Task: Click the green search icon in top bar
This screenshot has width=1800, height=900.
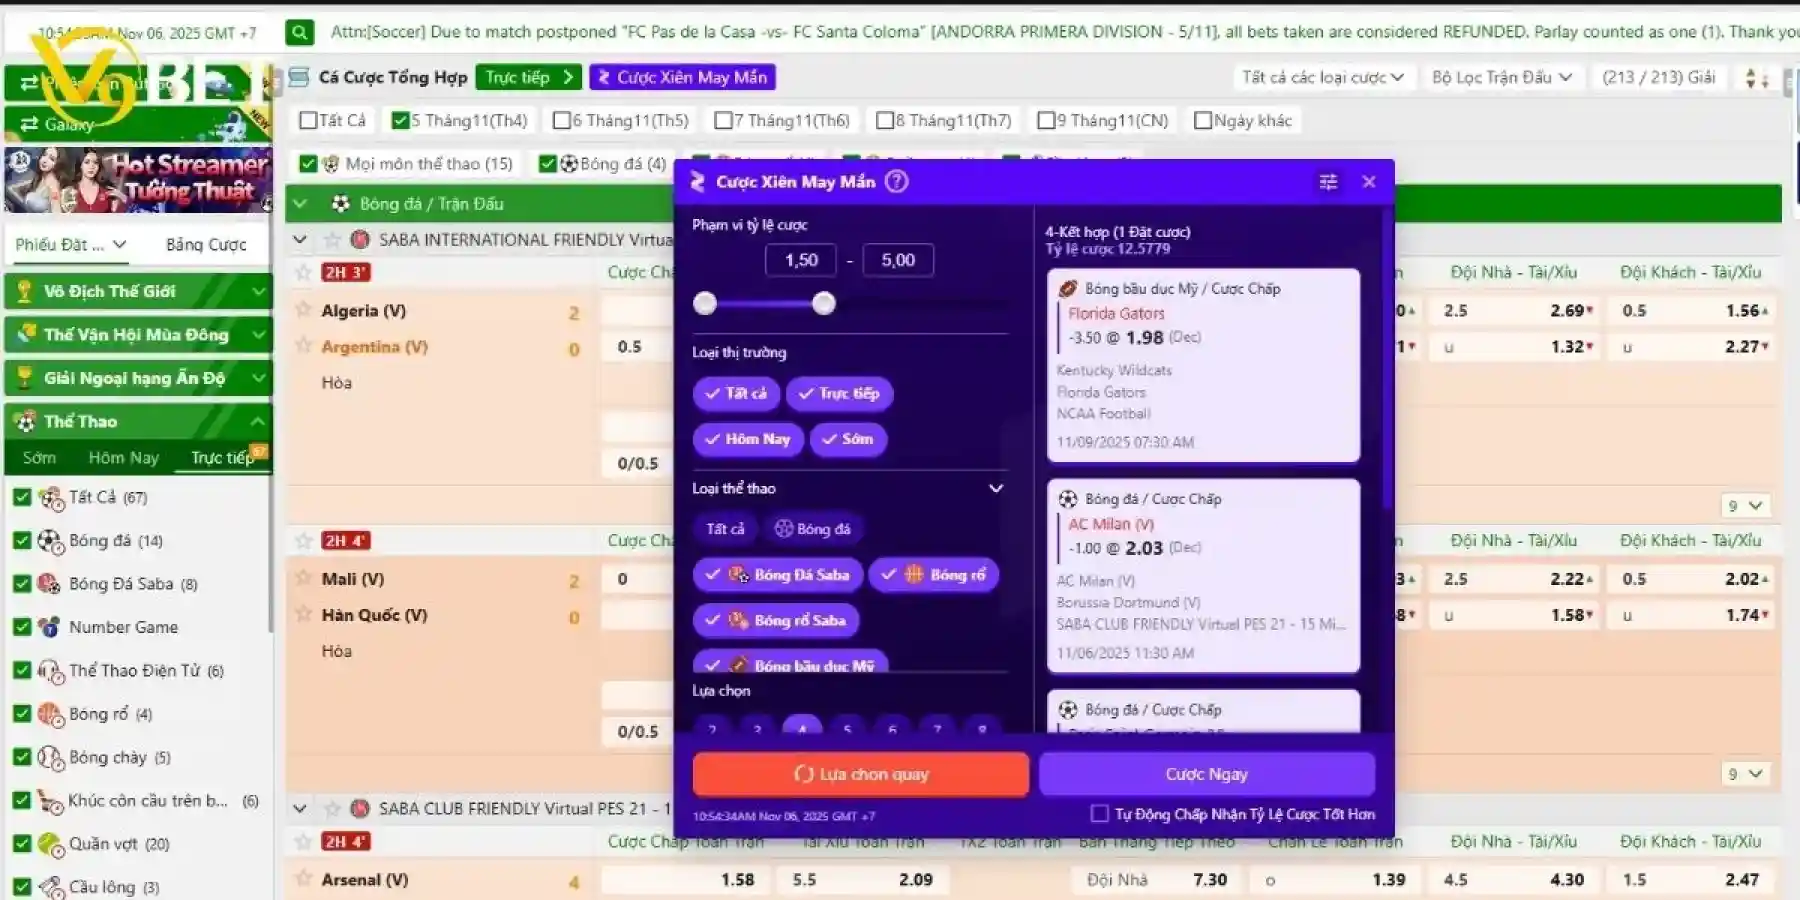Action: [299, 32]
